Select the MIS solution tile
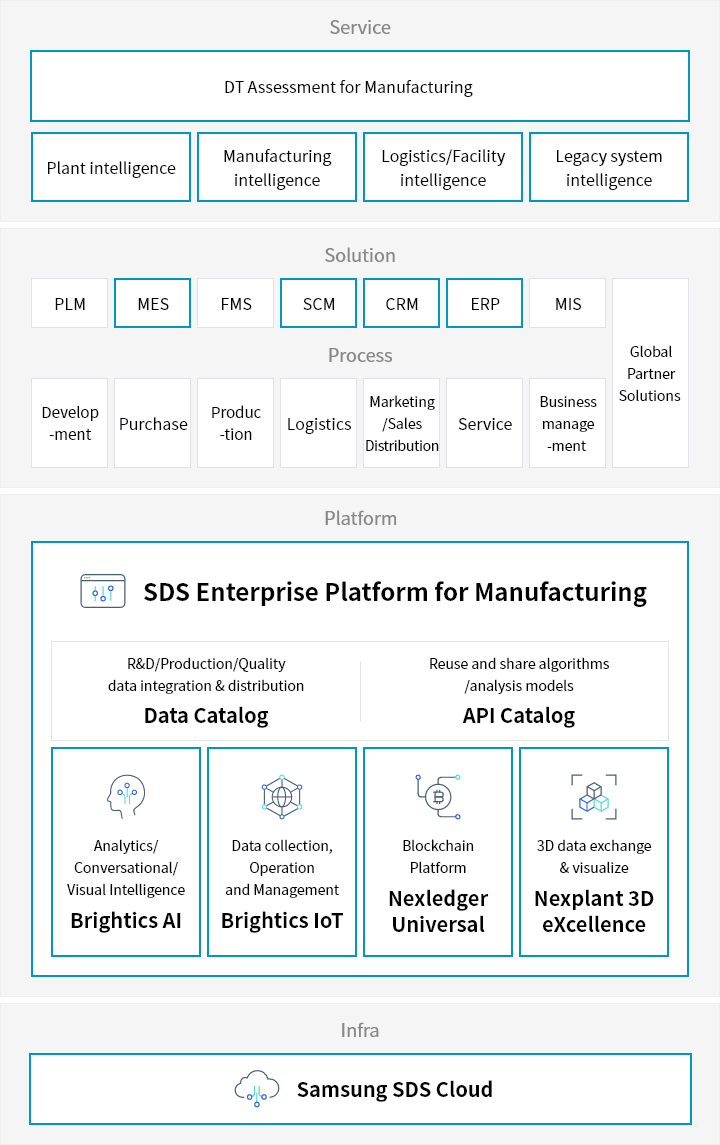Viewport: 720px width, 1145px height. pos(567,303)
